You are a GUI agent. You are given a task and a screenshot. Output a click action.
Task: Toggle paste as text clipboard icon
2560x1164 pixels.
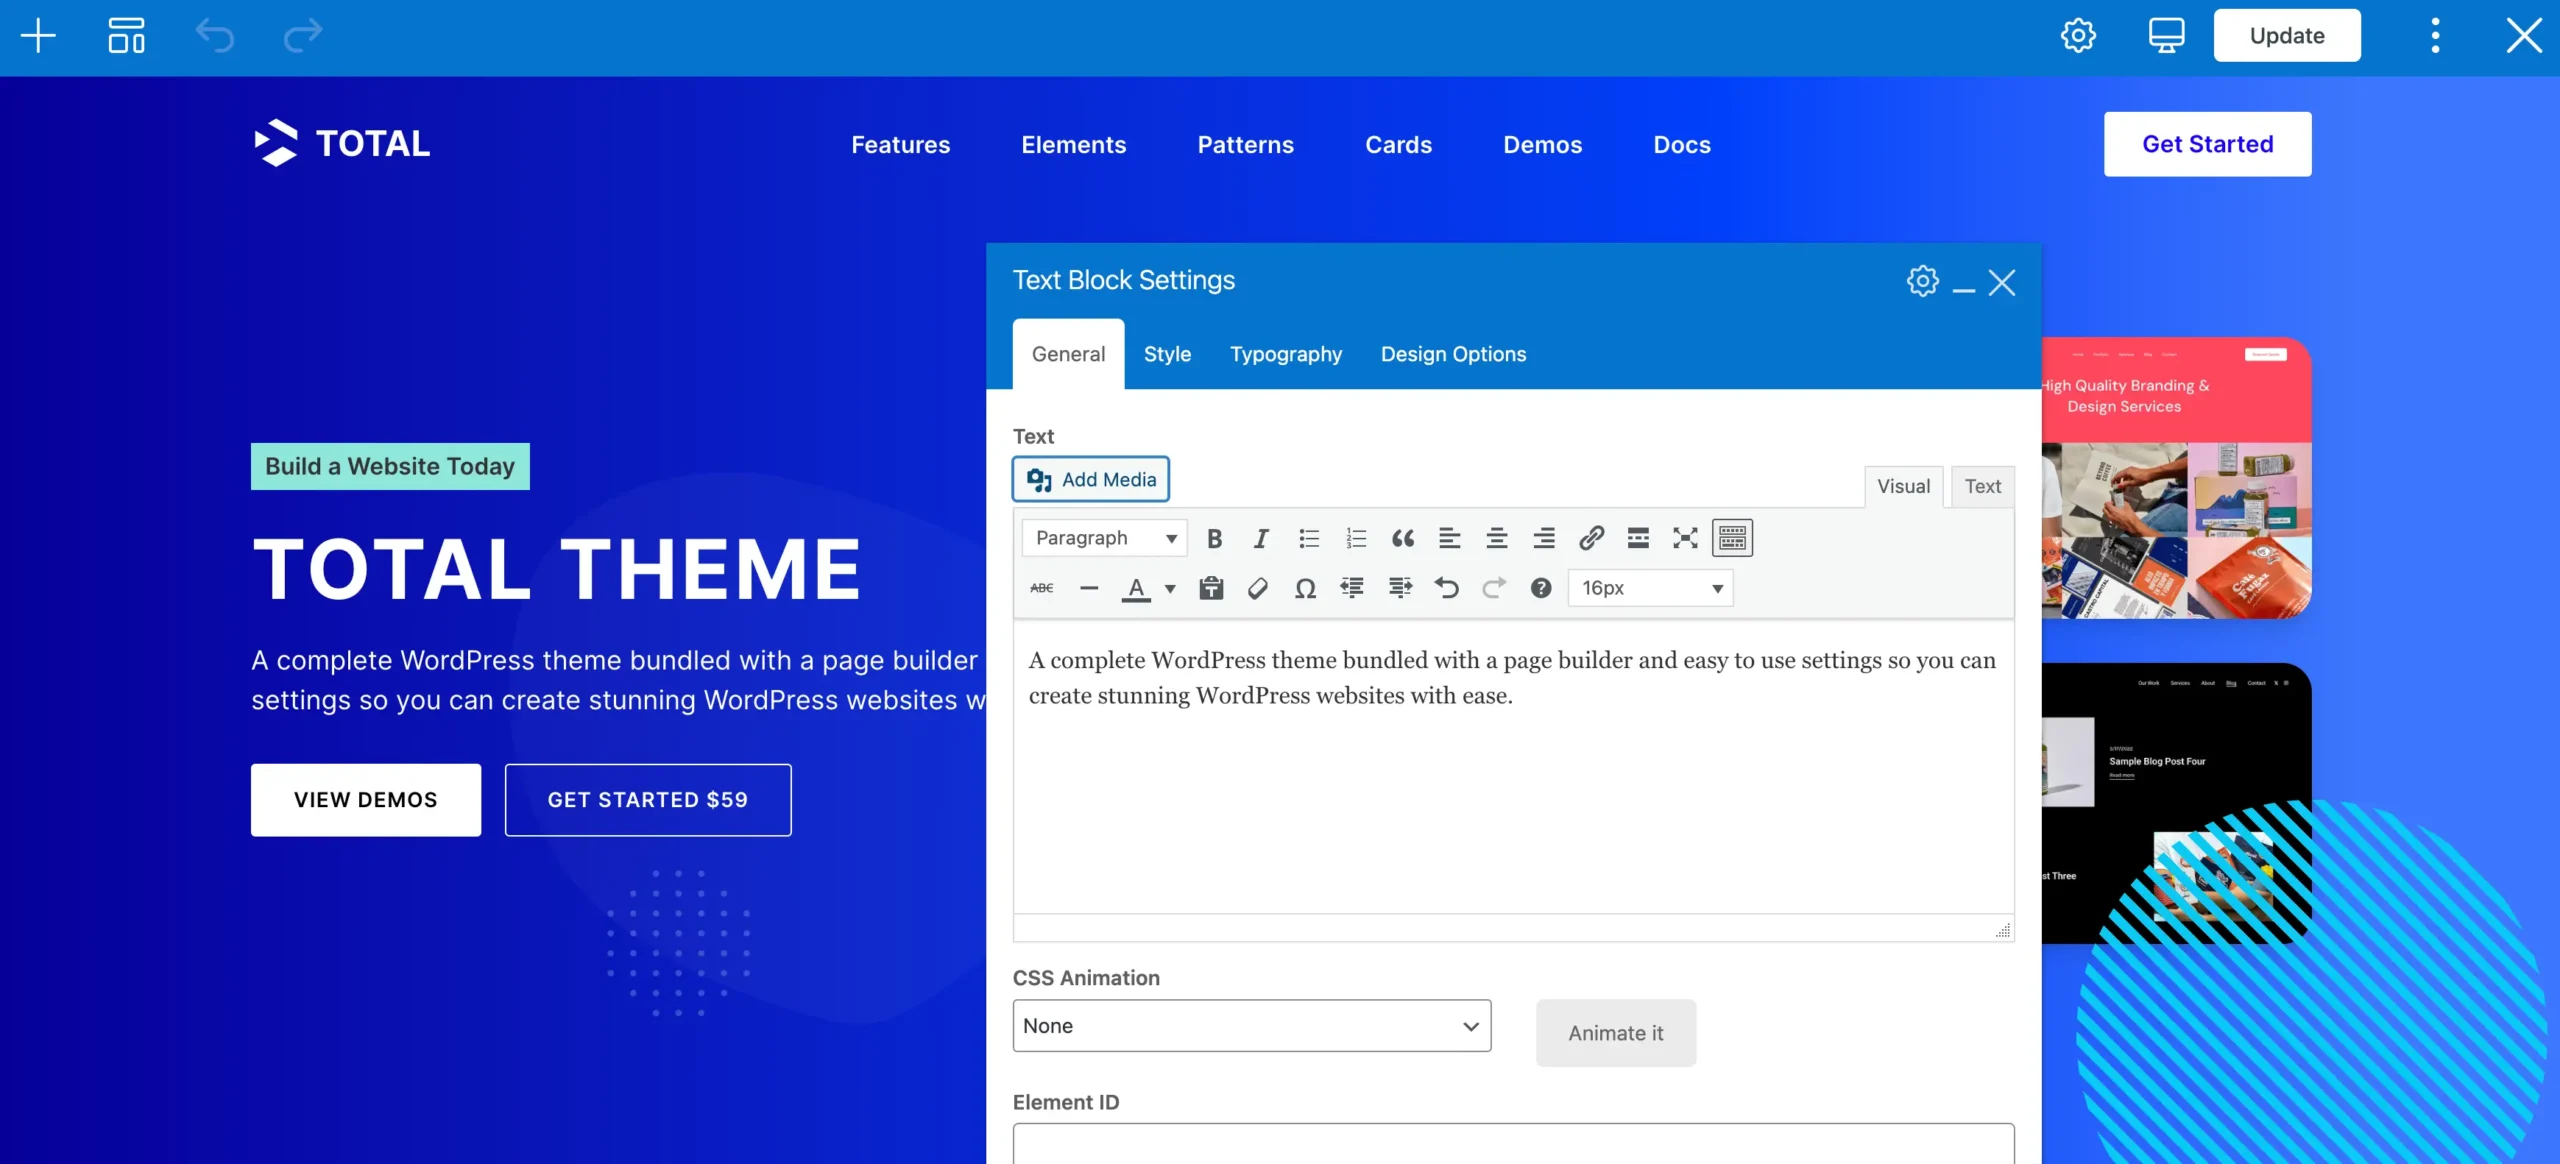tap(1211, 589)
